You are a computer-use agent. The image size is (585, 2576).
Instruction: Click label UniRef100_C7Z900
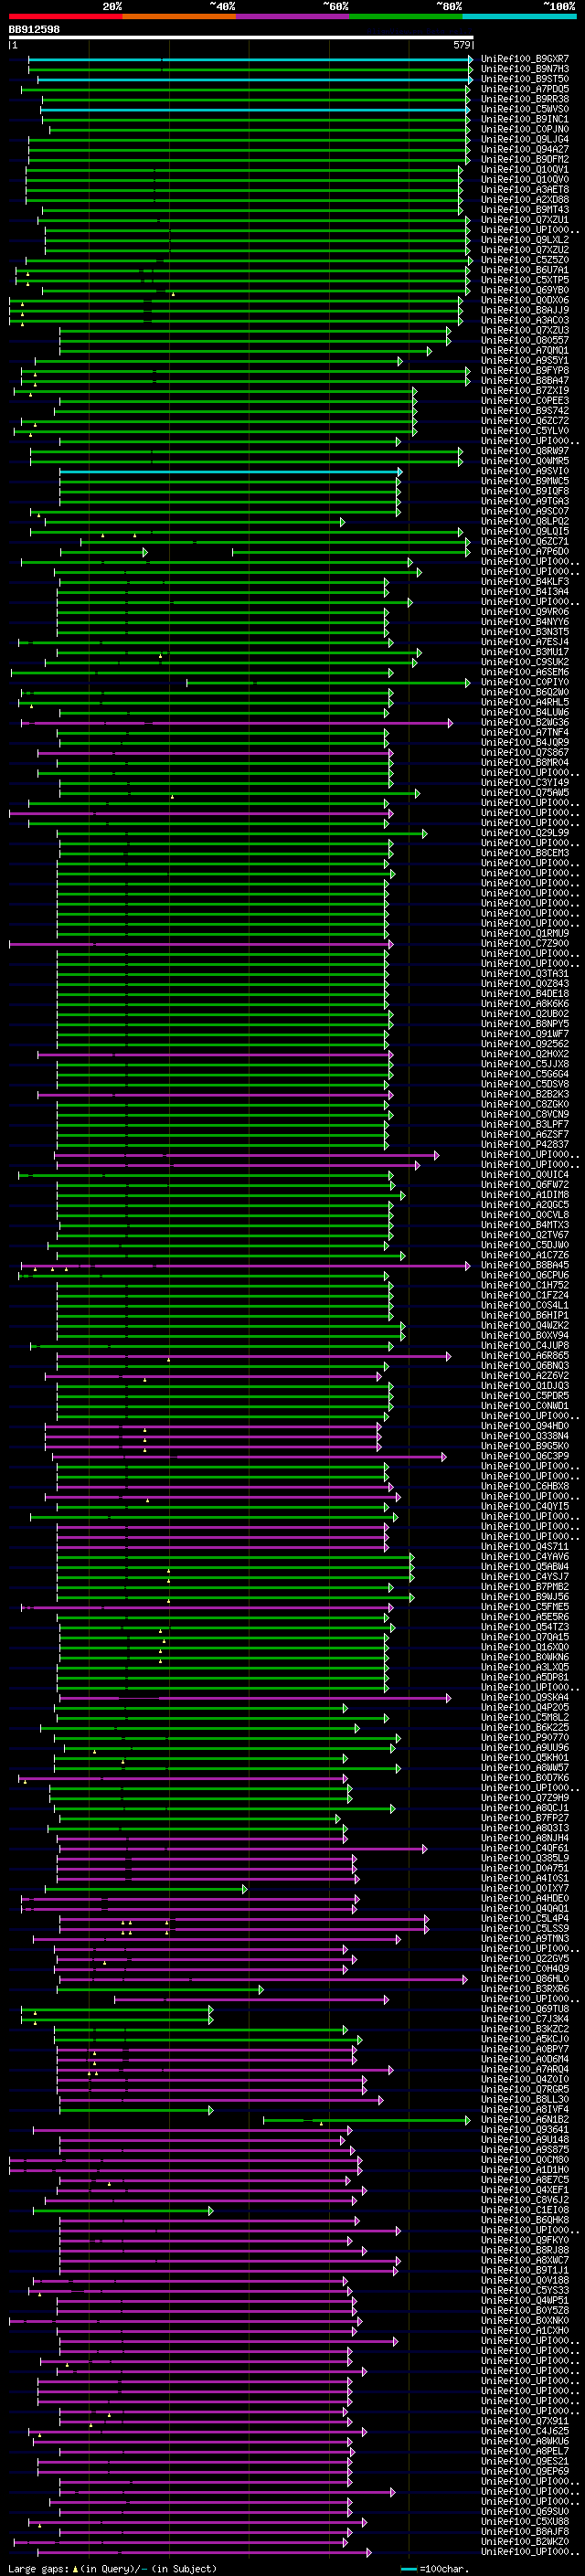[525, 944]
